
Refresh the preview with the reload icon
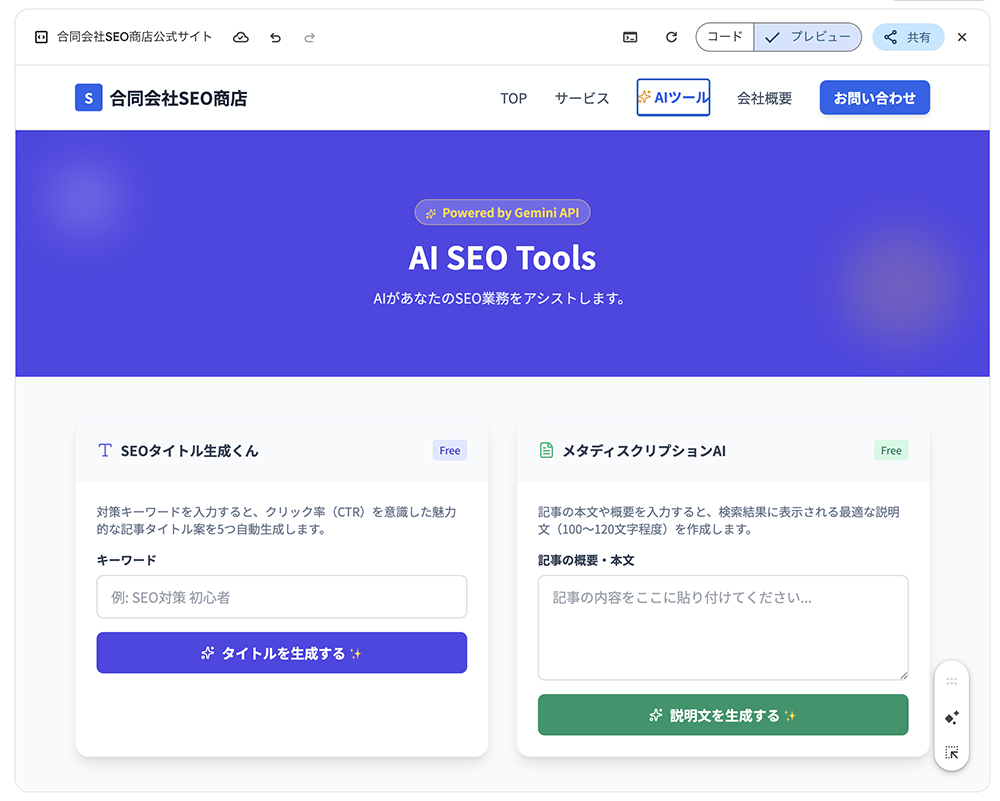coord(671,36)
